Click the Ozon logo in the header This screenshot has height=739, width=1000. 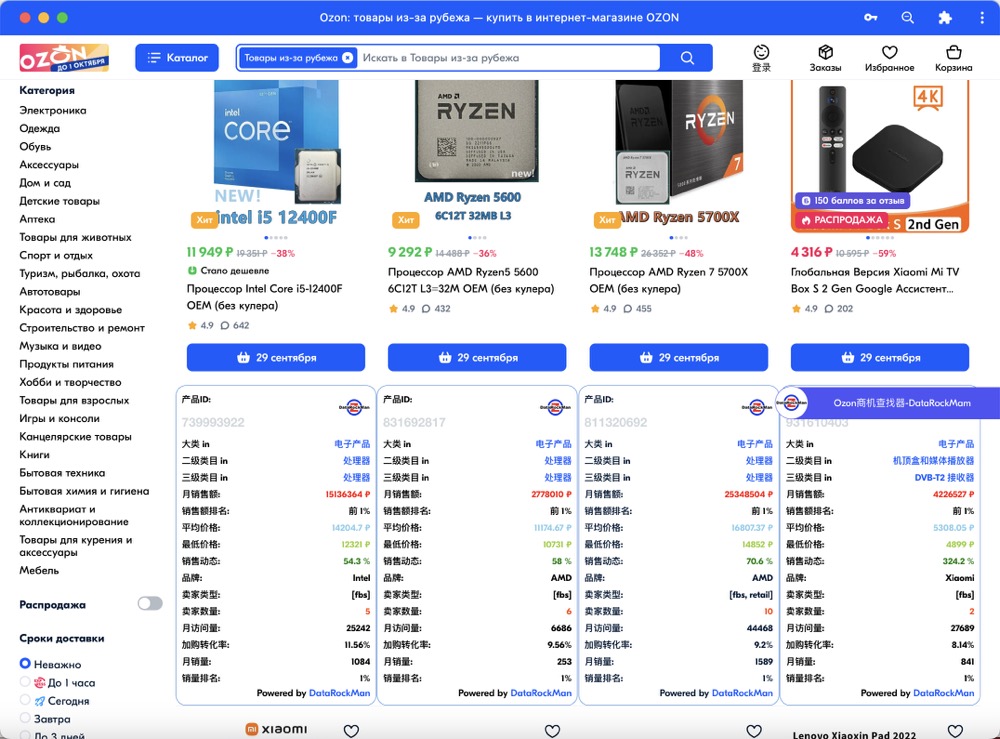(x=63, y=57)
